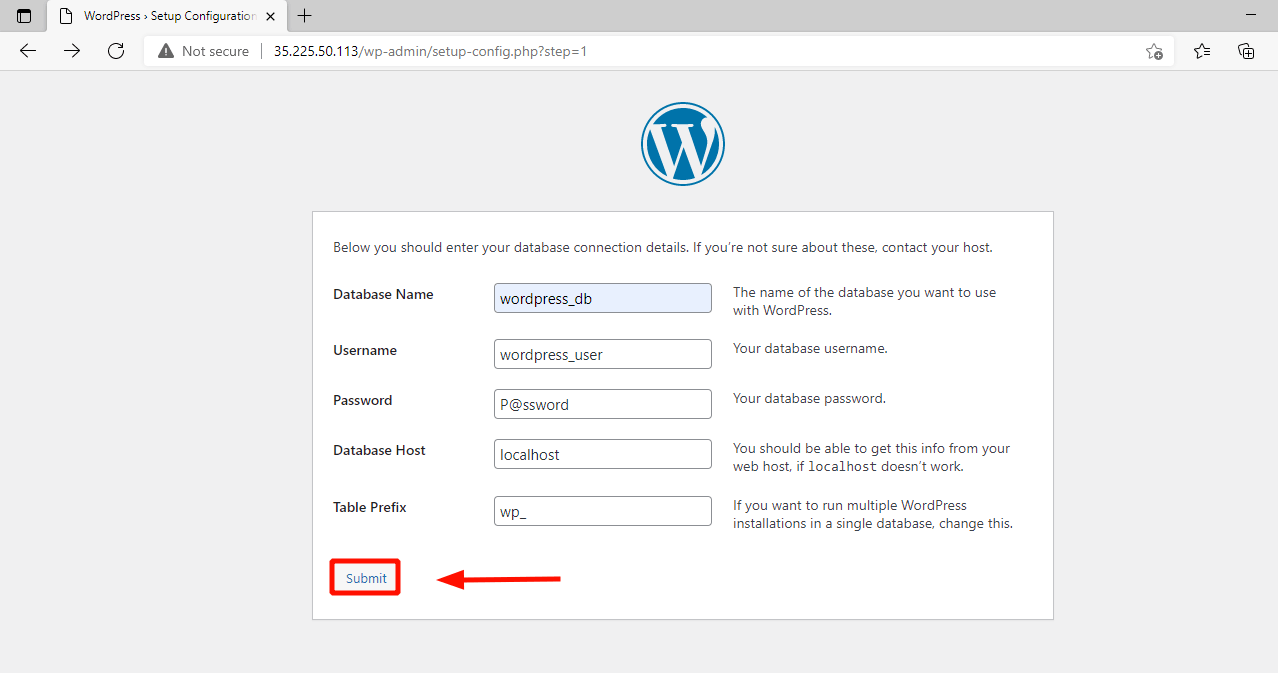Open the Favorites list icon

pos(1202,51)
